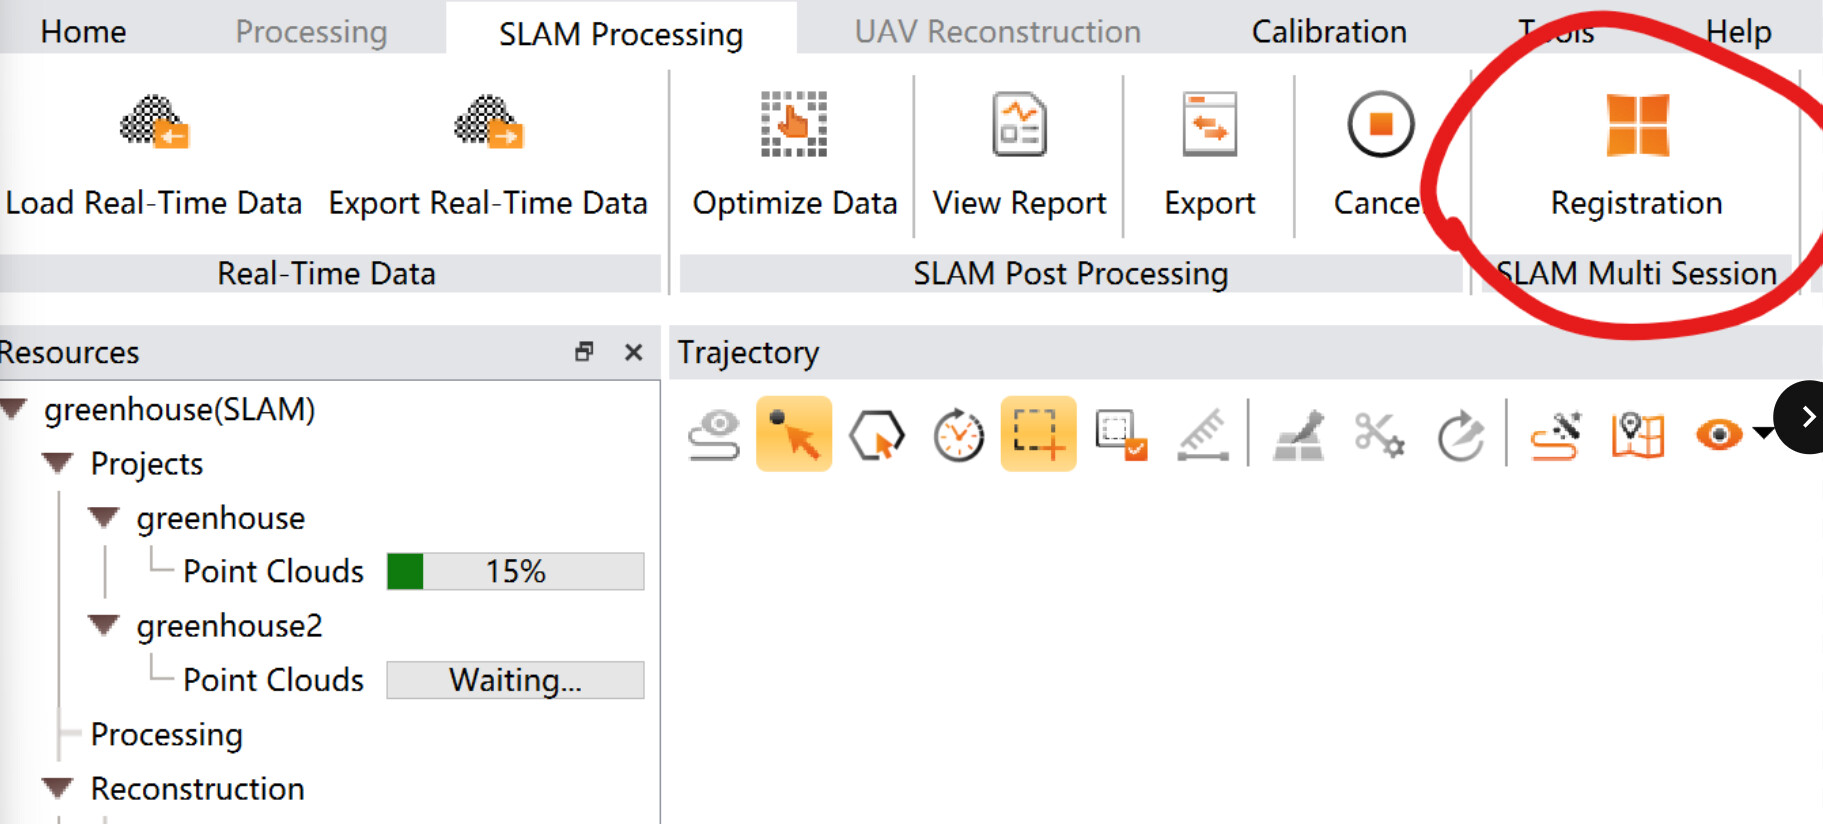Image resolution: width=1823 pixels, height=824 pixels.
Task: Open the Optimize Data tool
Action: pos(794,124)
